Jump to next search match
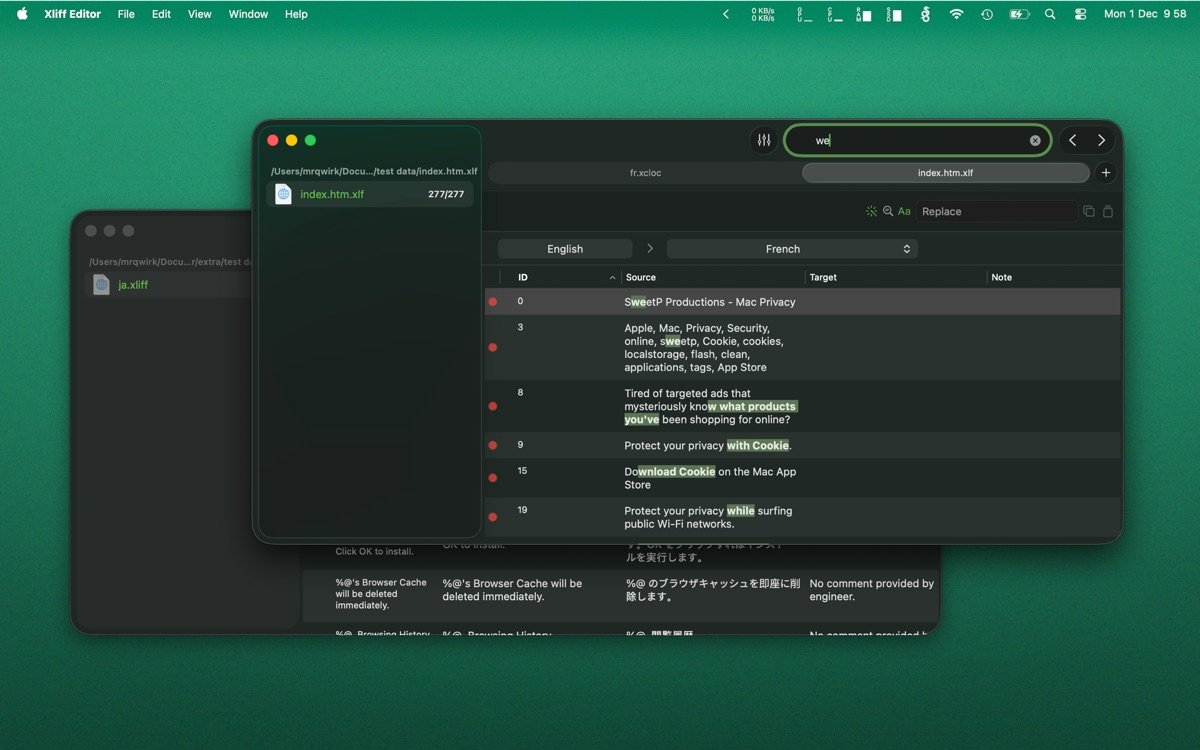 point(1101,141)
